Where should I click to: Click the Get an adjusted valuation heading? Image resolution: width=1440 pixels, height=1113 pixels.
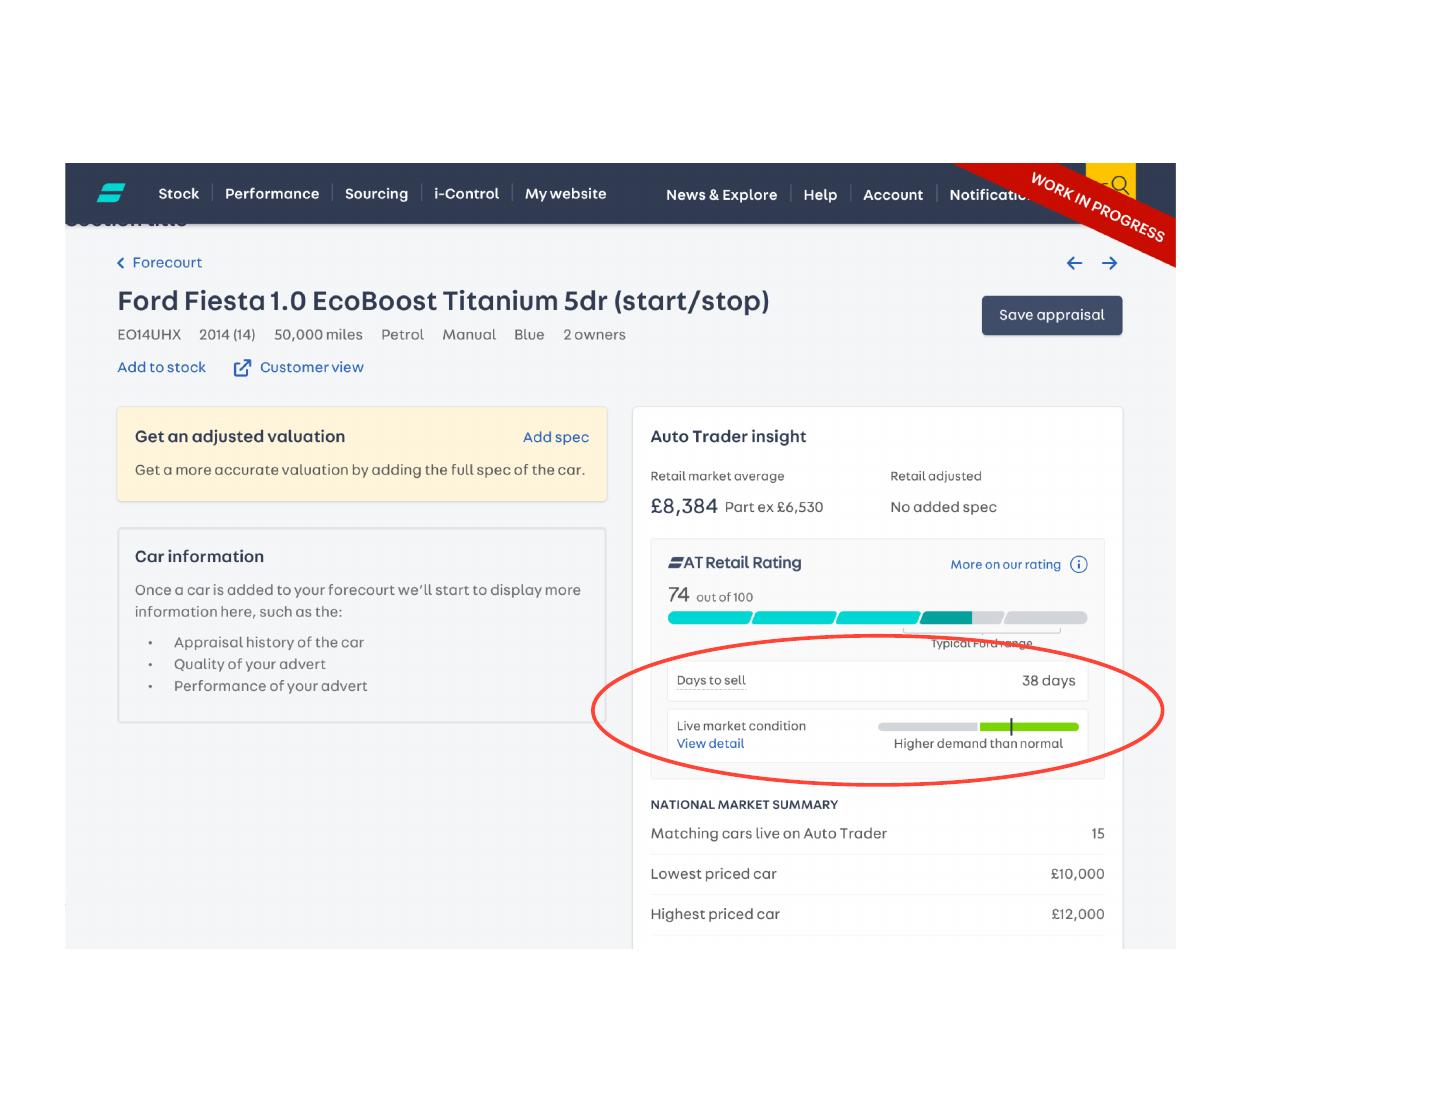[x=240, y=436]
